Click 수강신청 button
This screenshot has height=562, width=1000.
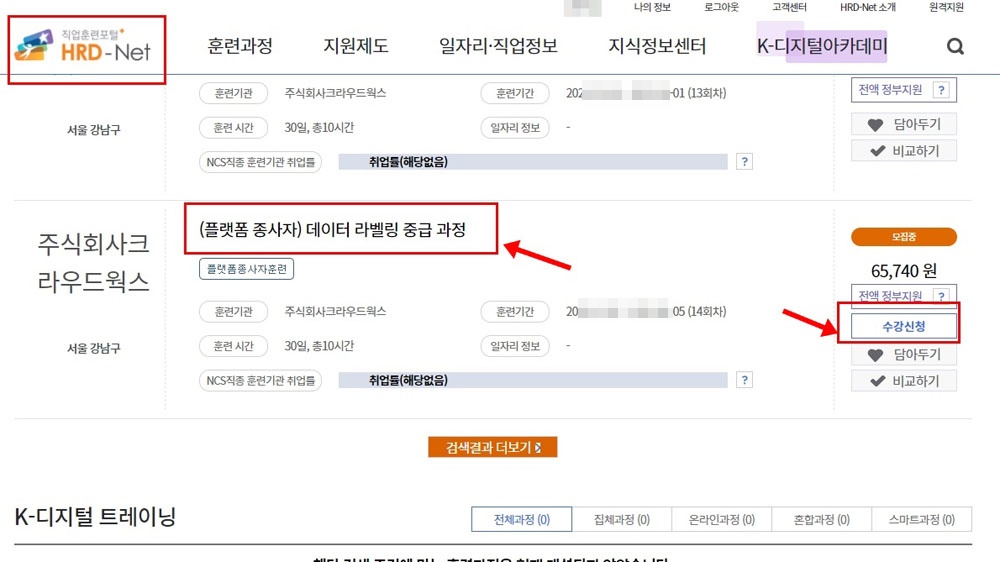(x=904, y=327)
